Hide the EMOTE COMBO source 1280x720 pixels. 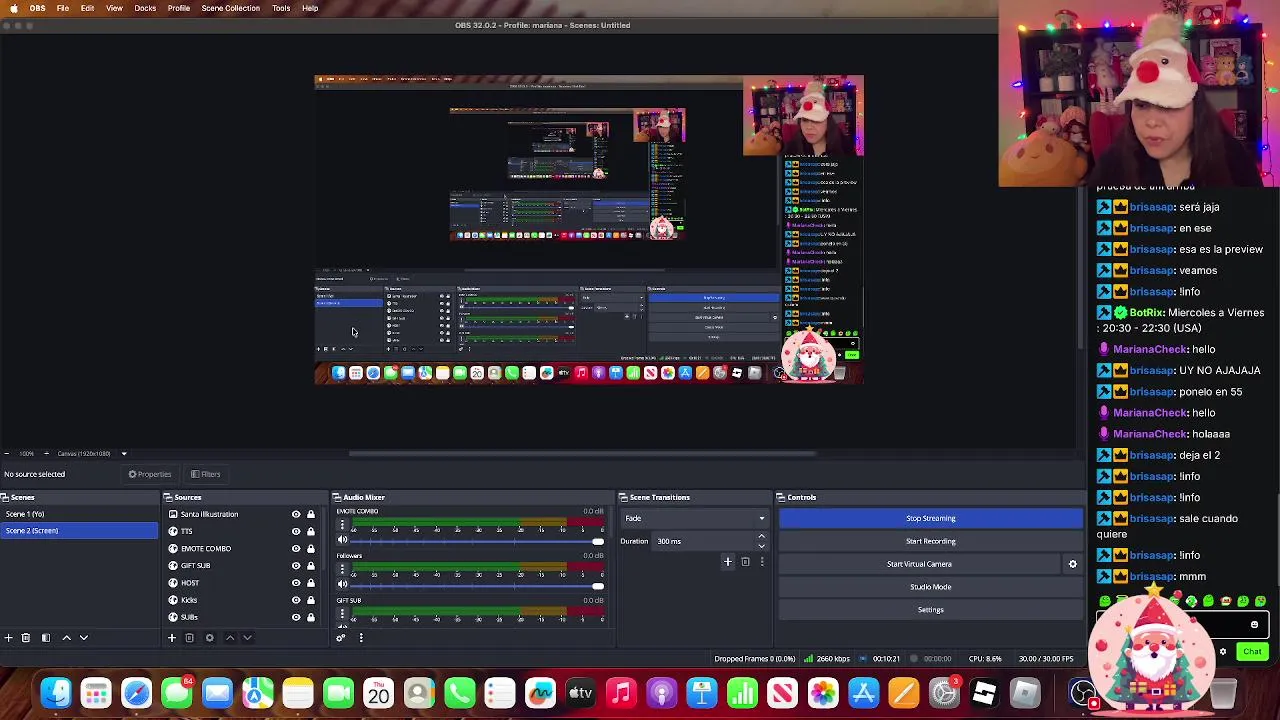(x=296, y=548)
